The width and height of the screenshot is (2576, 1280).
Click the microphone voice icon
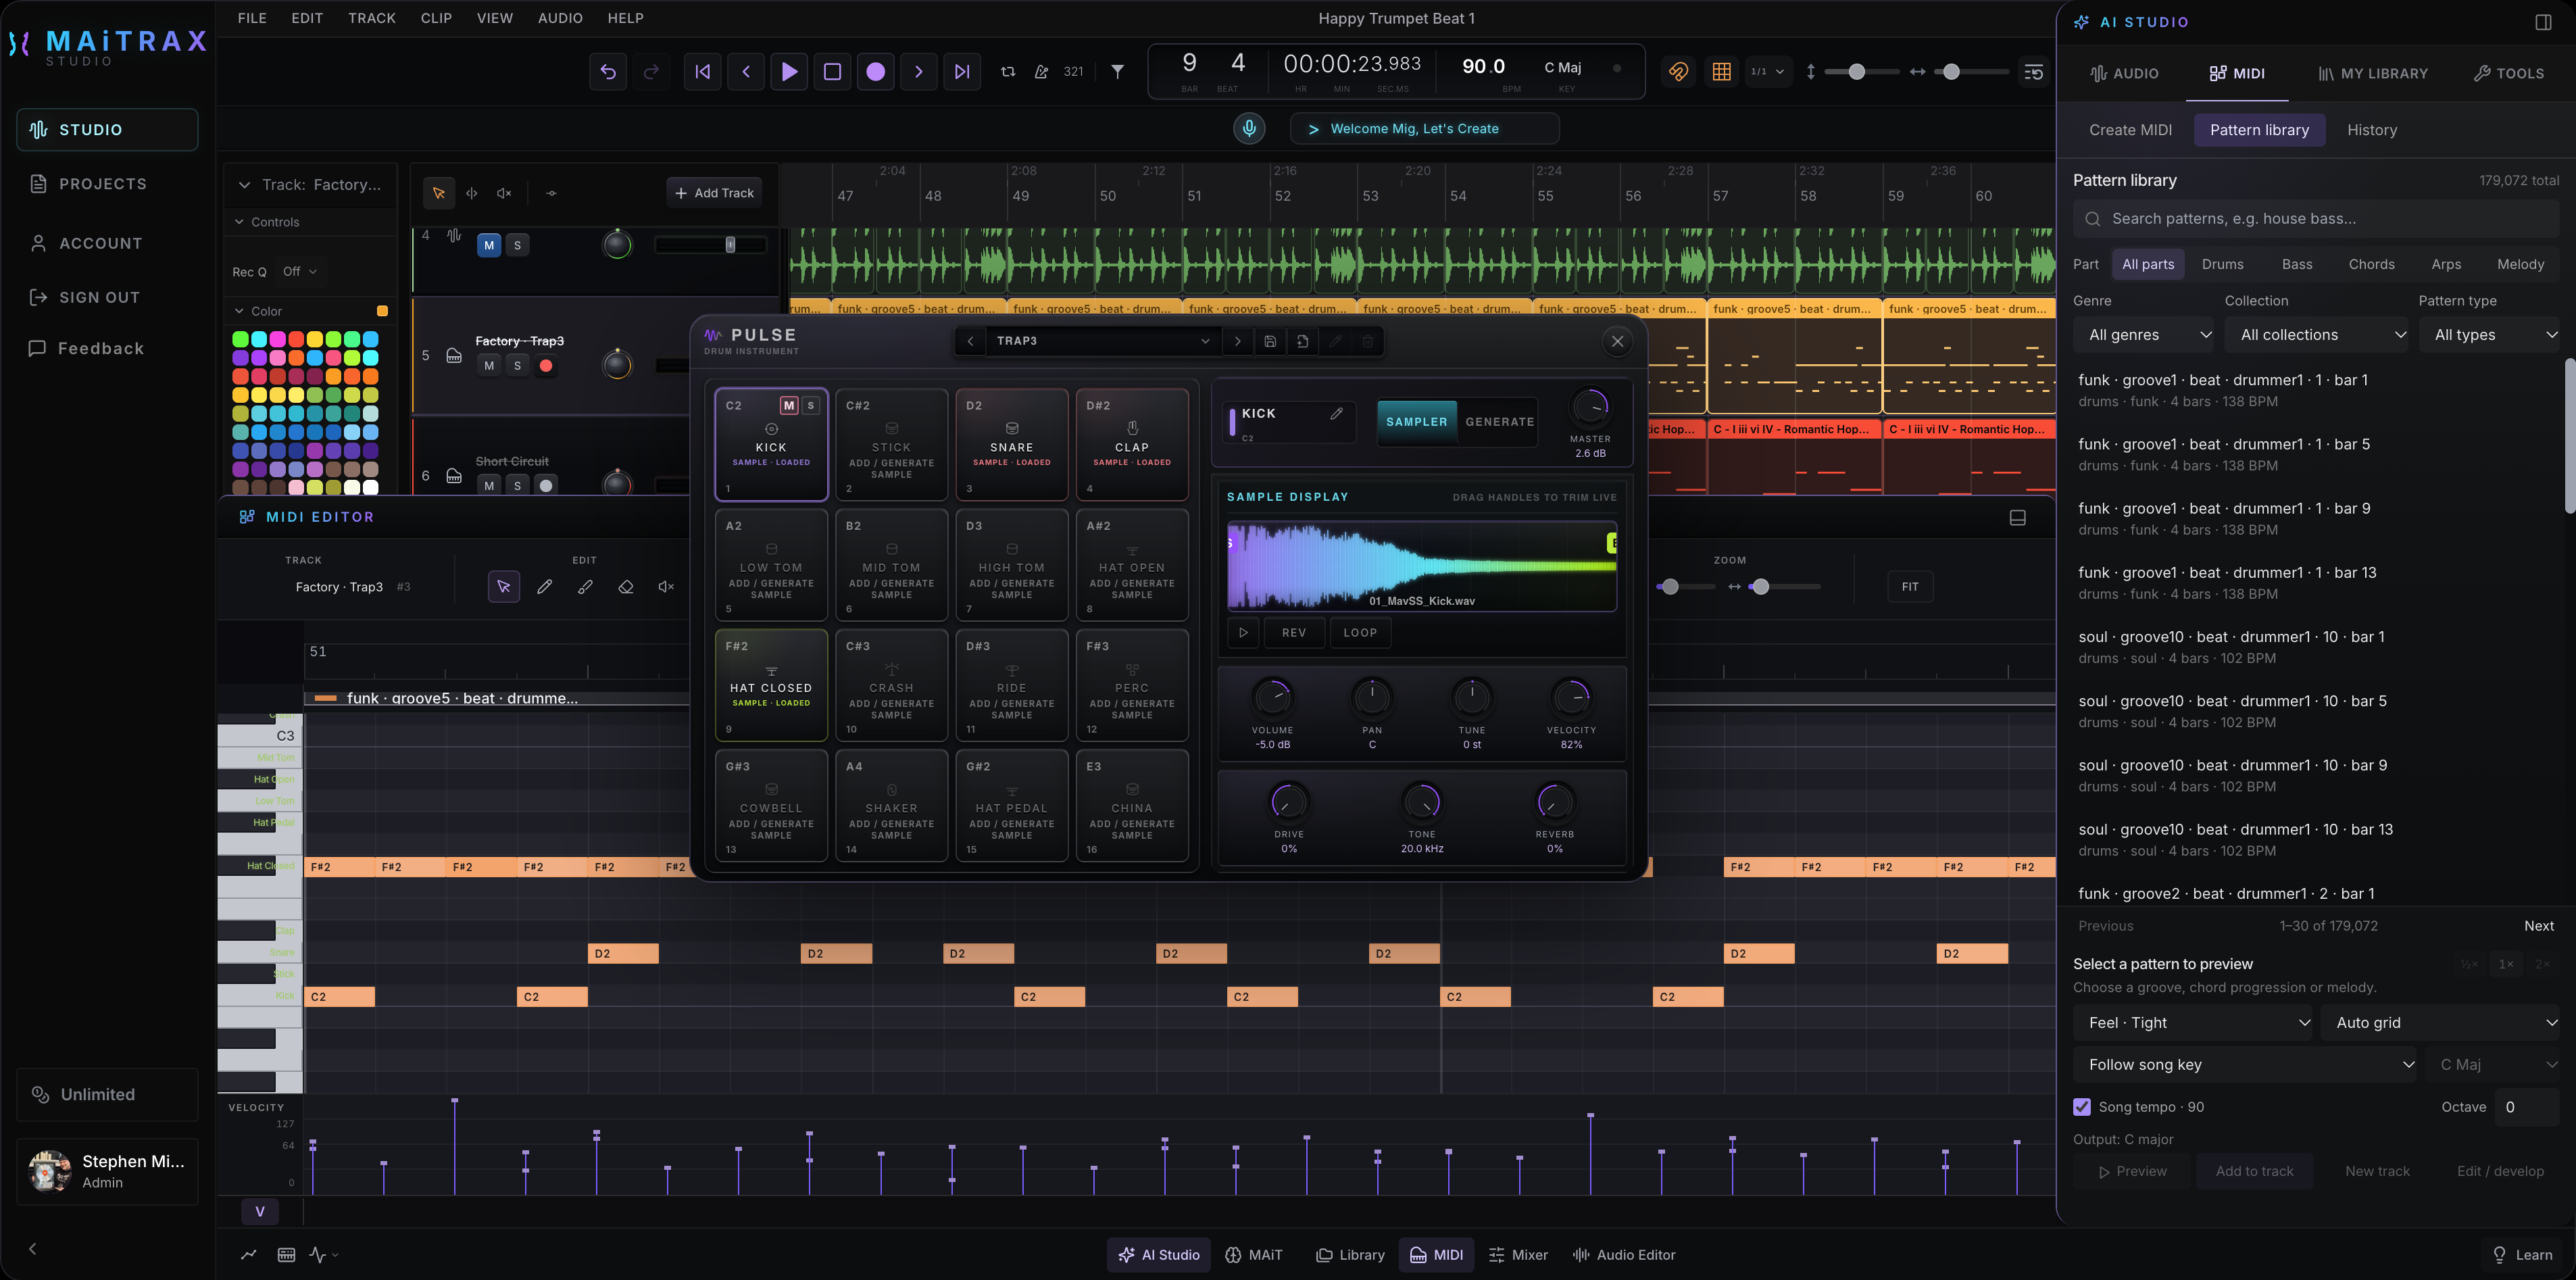click(x=1249, y=128)
